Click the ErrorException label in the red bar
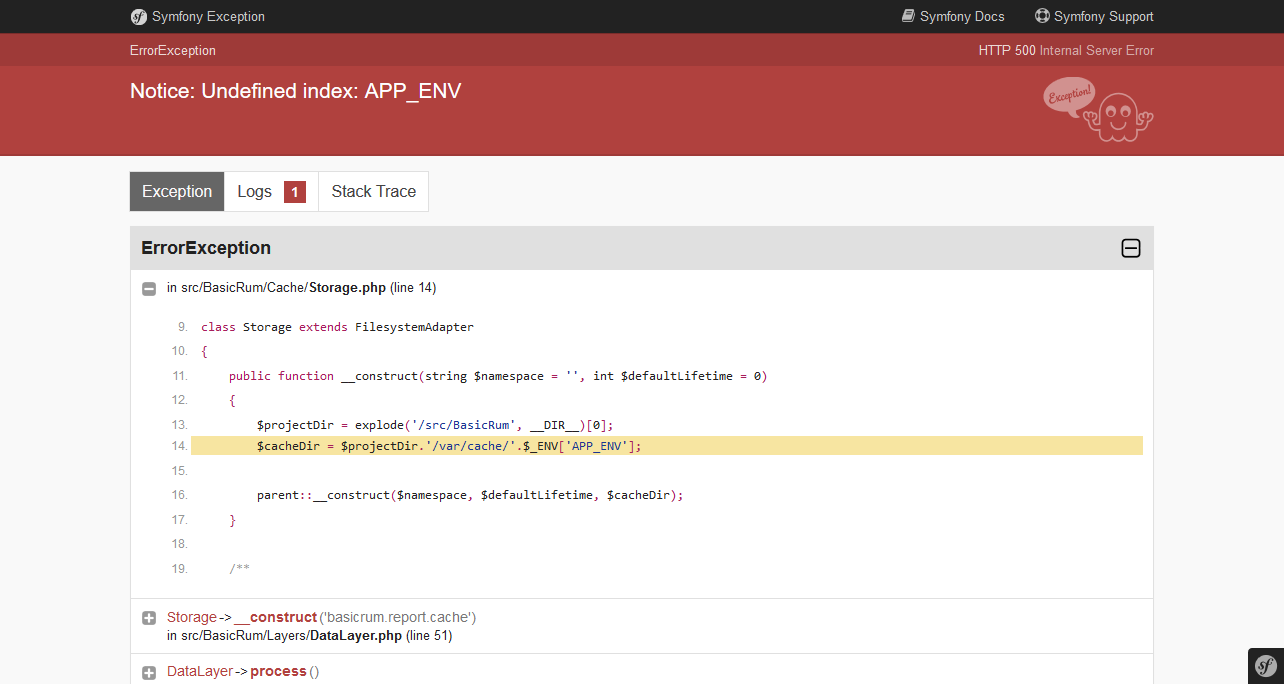The image size is (1284, 684). [172, 49]
